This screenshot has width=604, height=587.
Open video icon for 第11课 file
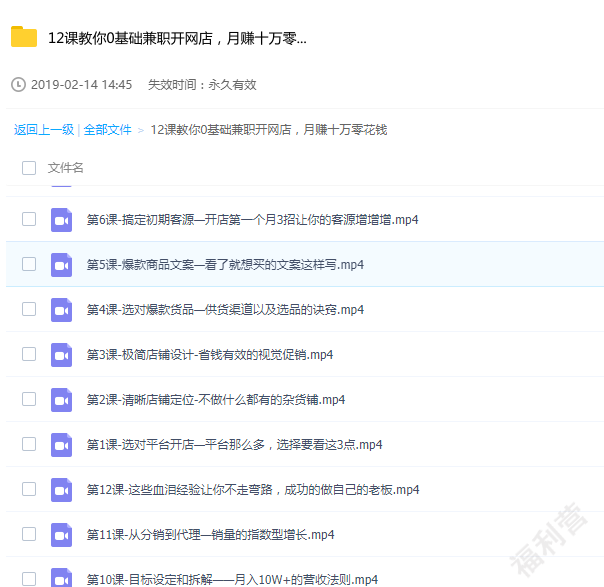(61, 535)
